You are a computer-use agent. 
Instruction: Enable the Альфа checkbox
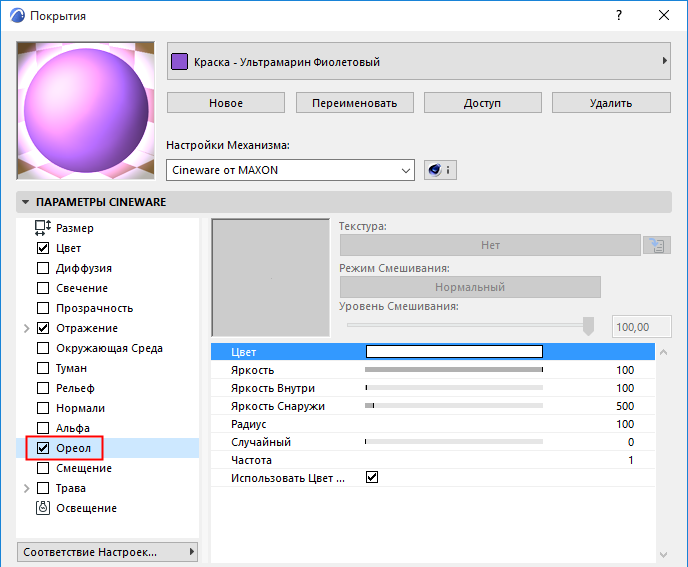(x=43, y=428)
